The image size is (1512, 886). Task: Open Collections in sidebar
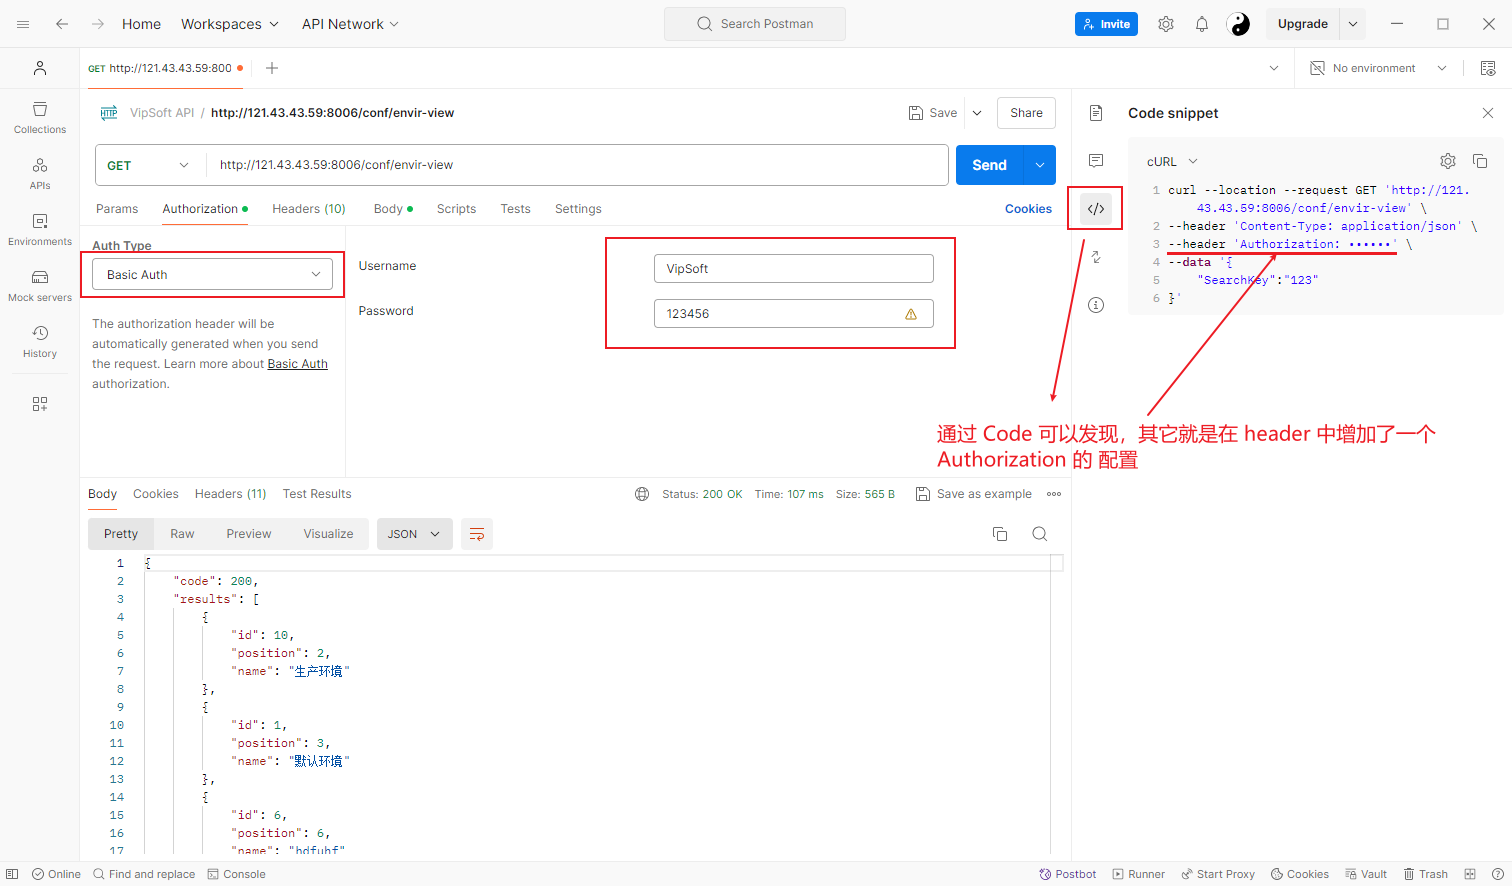pyautogui.click(x=40, y=118)
